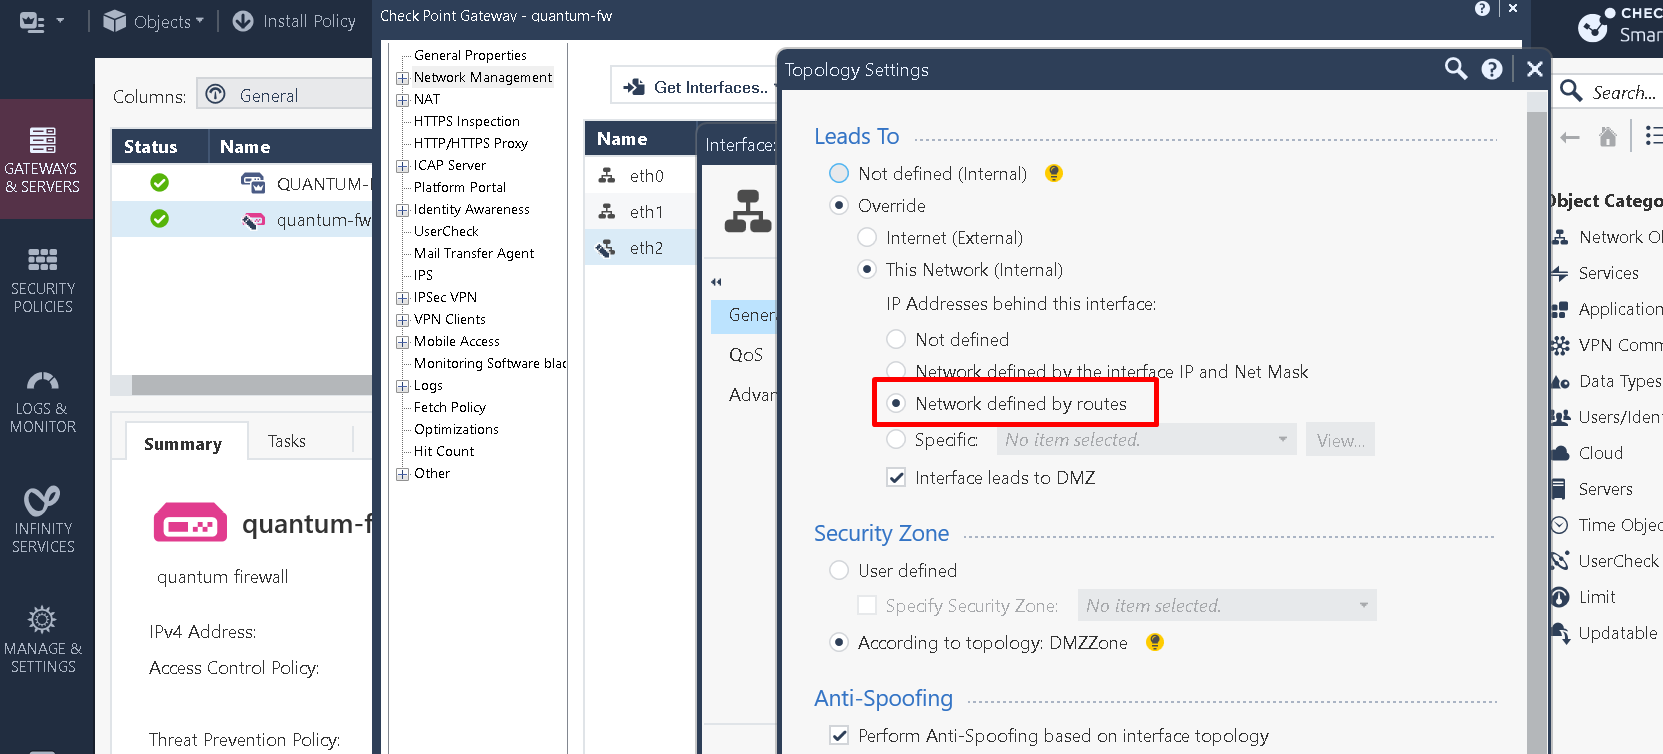This screenshot has height=754, width=1663.
Task: Select Override radio button
Action: [839, 205]
